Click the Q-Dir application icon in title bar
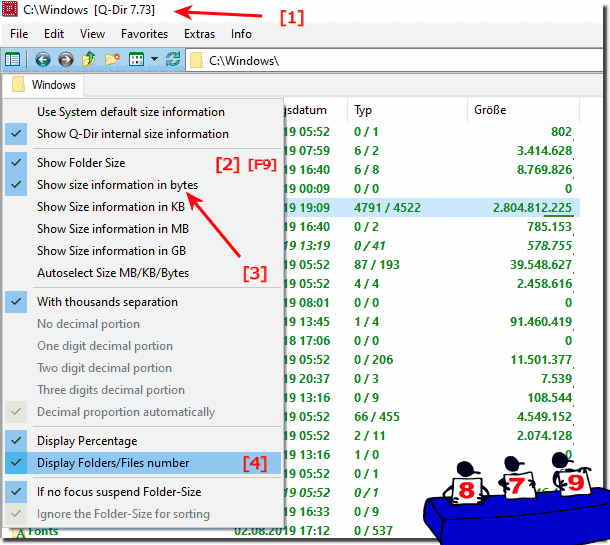The width and height of the screenshot is (610, 545). 9,9
